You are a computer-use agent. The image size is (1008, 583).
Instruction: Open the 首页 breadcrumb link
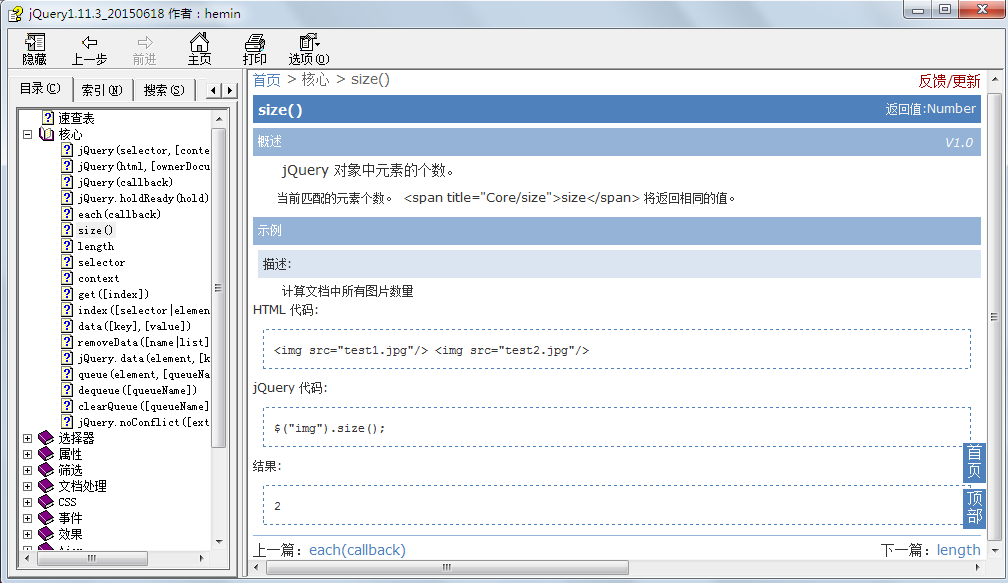coord(267,80)
